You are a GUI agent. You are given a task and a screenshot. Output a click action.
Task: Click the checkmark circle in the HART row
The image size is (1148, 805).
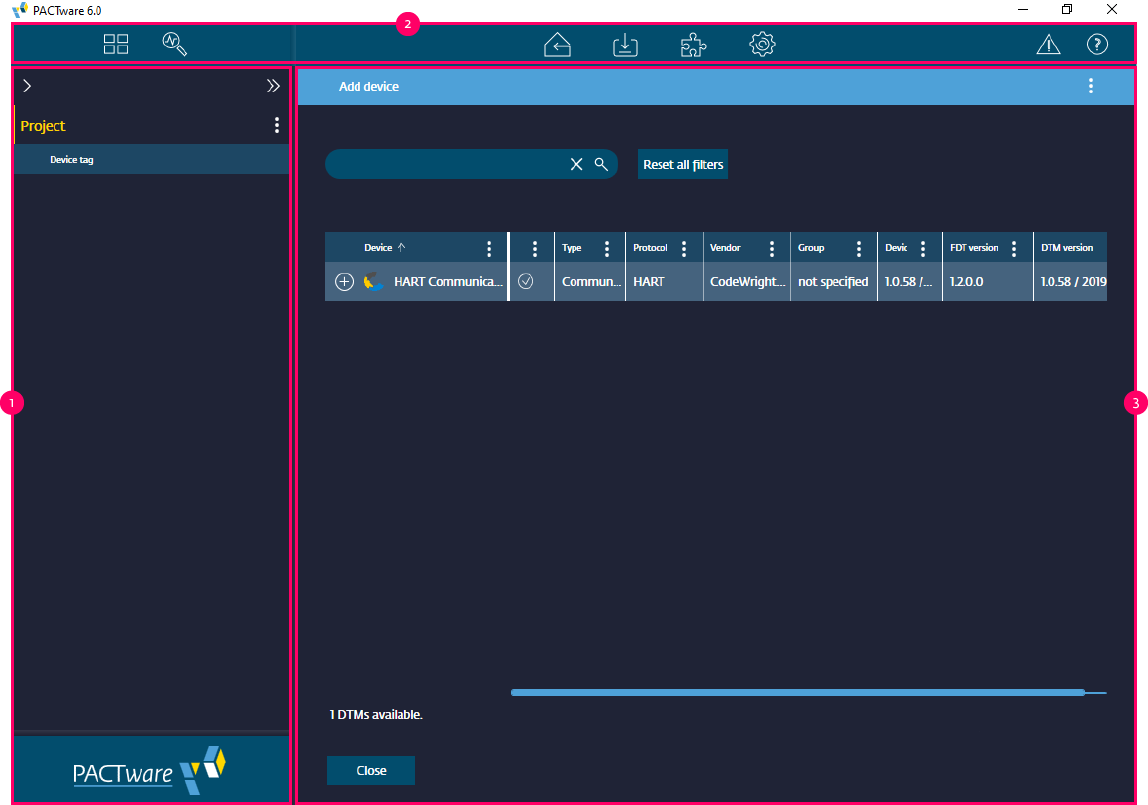pyautogui.click(x=526, y=281)
